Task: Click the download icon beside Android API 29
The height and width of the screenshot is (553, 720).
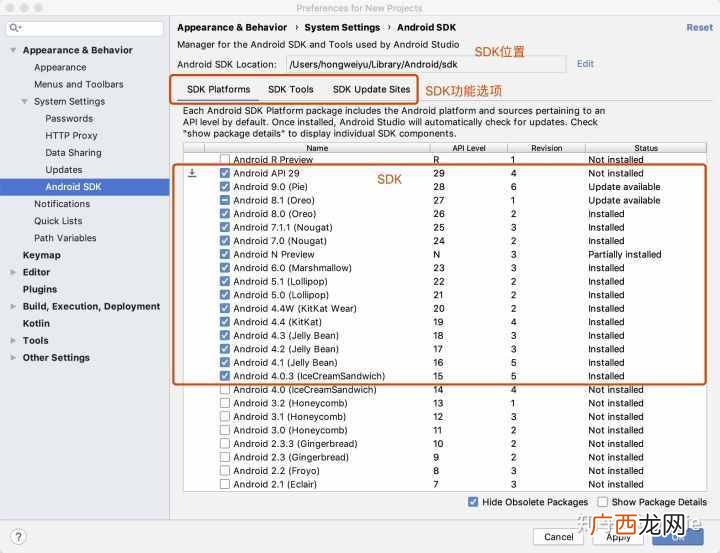Action: [x=192, y=173]
